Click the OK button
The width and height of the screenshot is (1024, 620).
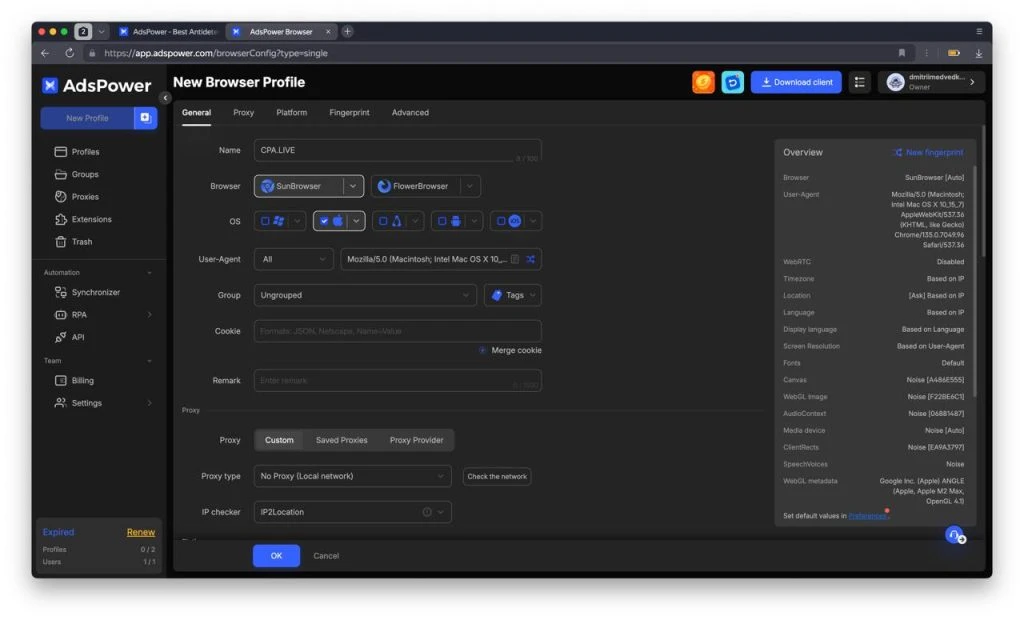pos(276,556)
